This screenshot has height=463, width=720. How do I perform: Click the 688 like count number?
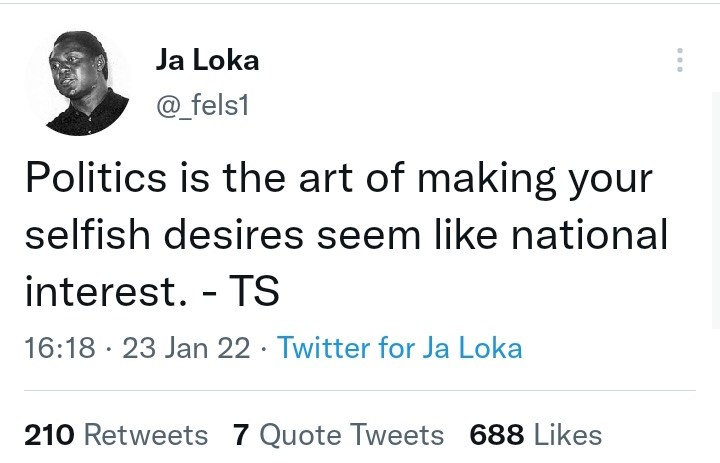(x=497, y=435)
